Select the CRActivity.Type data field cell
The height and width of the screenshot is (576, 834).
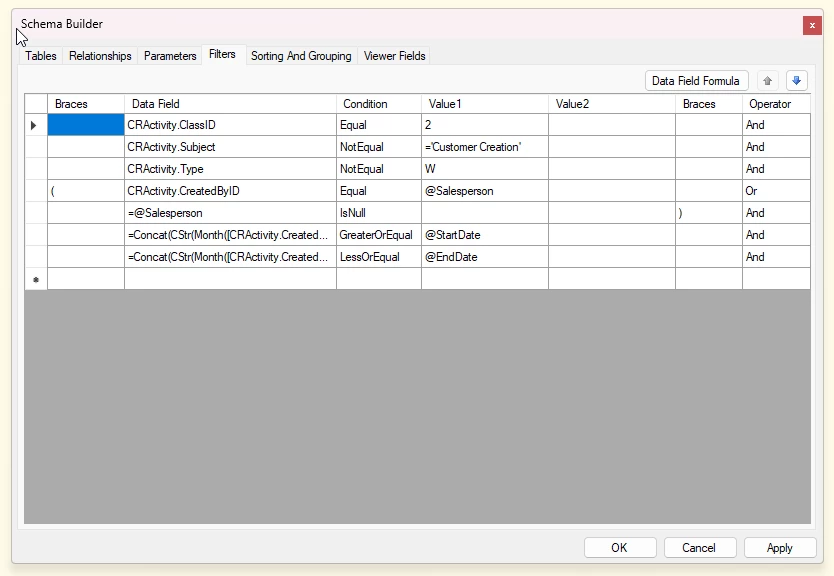pyautogui.click(x=230, y=169)
